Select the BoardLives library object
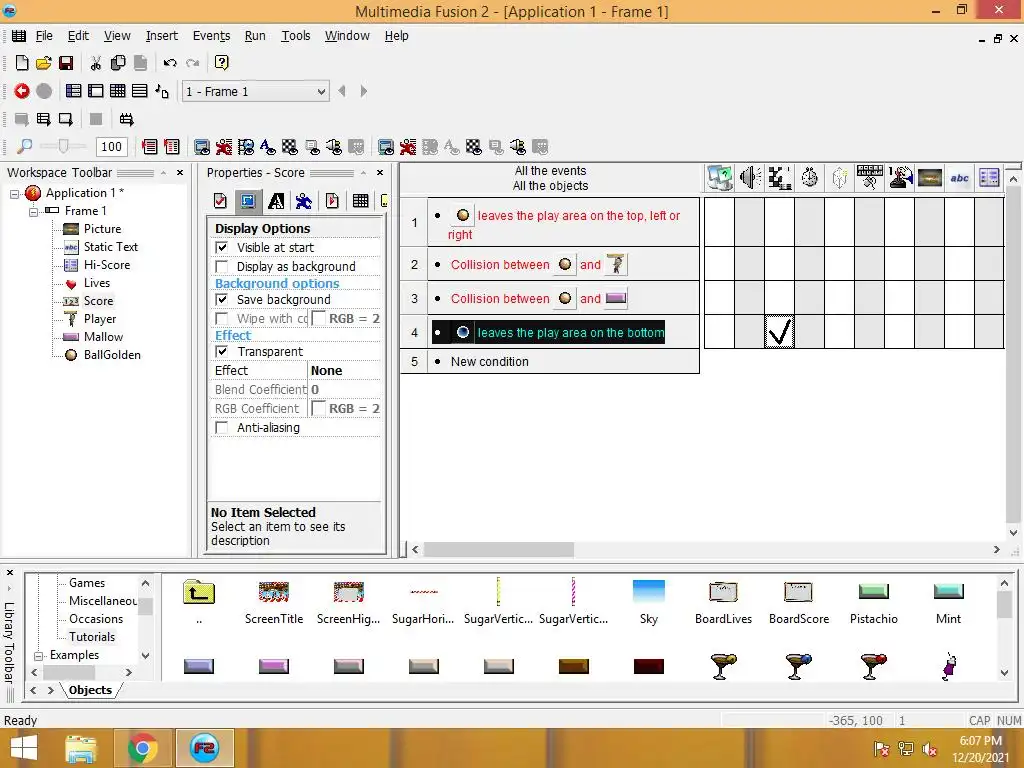 723,602
